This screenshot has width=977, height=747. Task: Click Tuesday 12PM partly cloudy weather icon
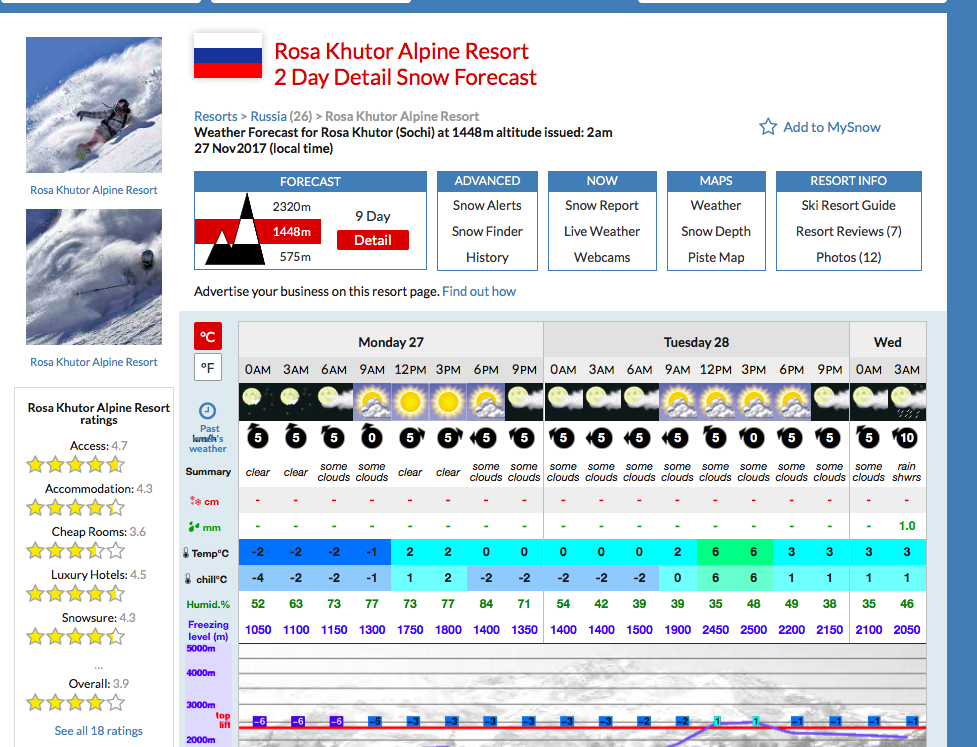(715, 402)
